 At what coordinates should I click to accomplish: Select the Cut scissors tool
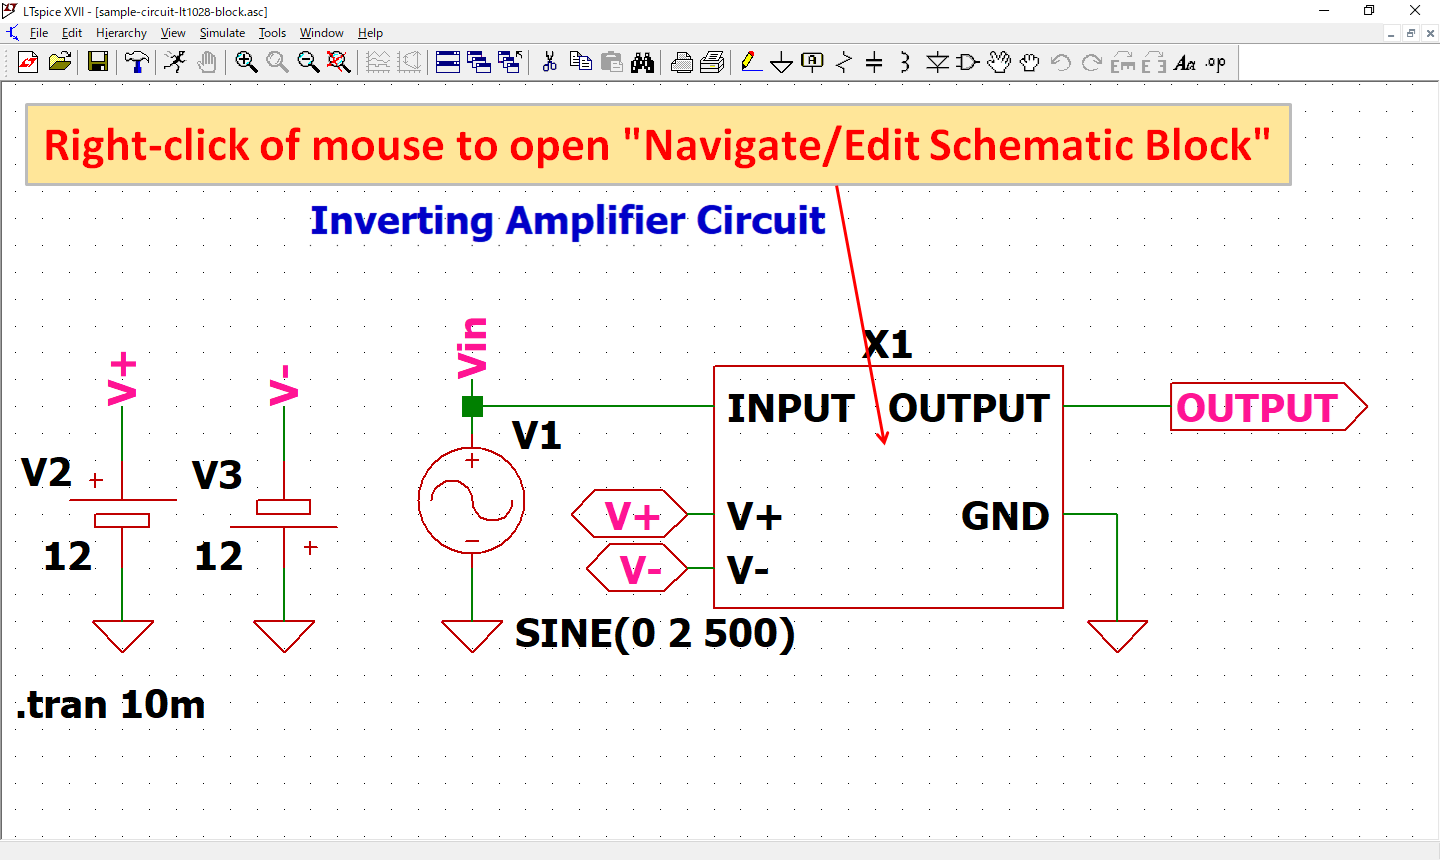click(x=549, y=62)
